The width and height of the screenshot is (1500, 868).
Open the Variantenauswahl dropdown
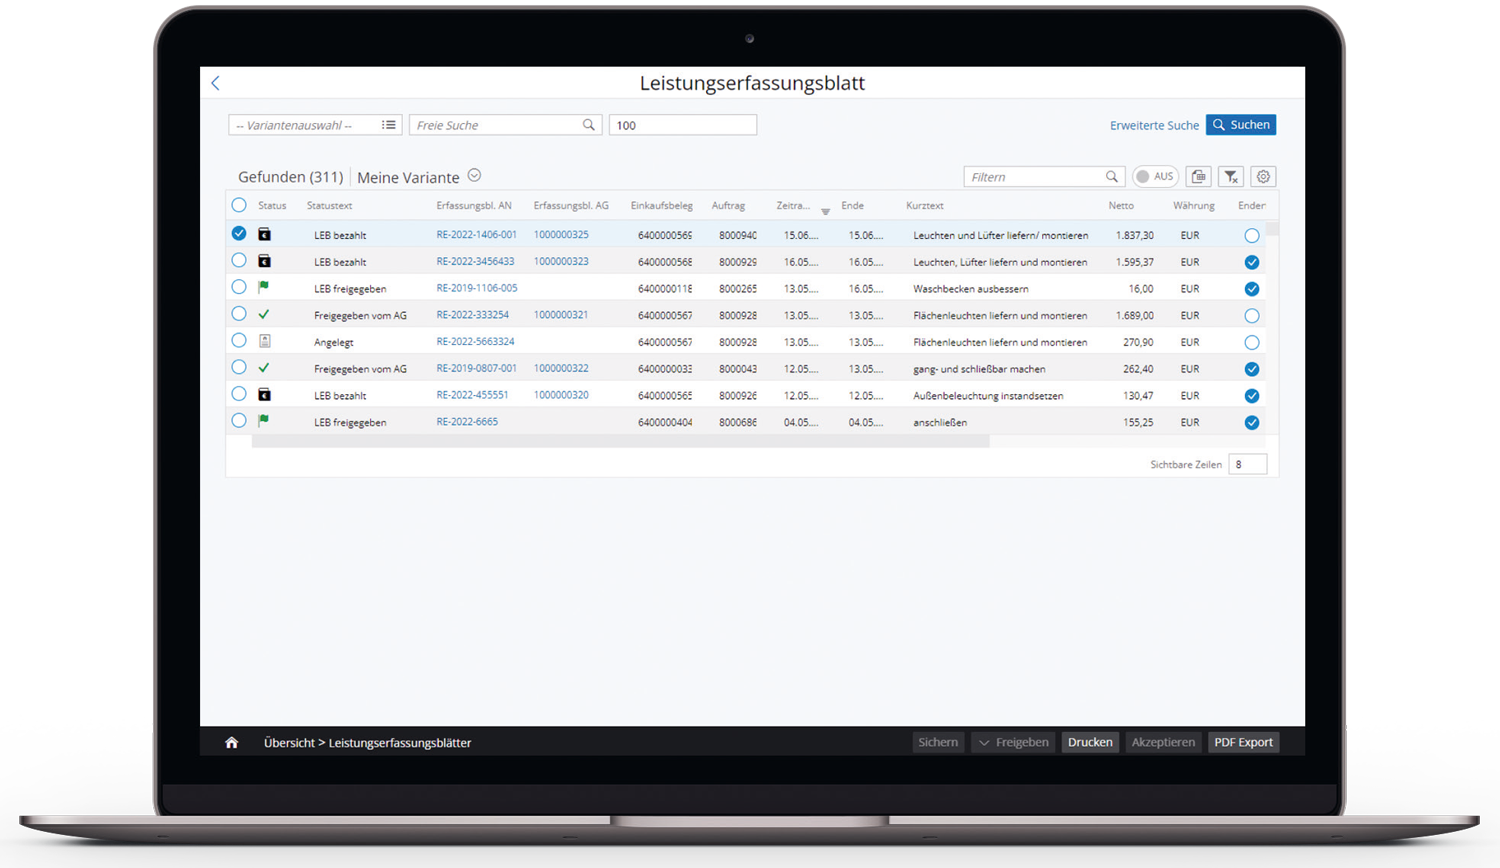(x=314, y=125)
